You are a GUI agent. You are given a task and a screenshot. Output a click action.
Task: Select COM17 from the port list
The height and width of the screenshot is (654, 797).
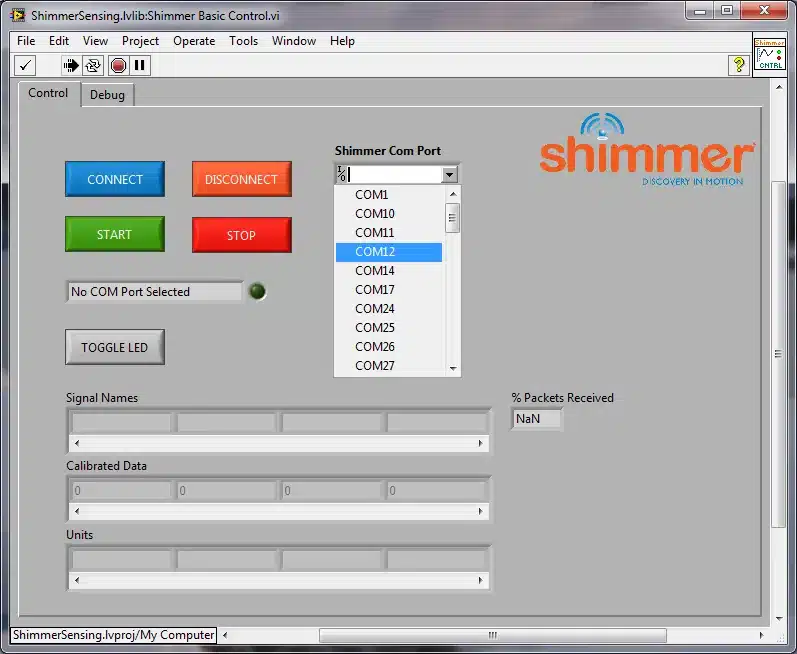point(389,290)
